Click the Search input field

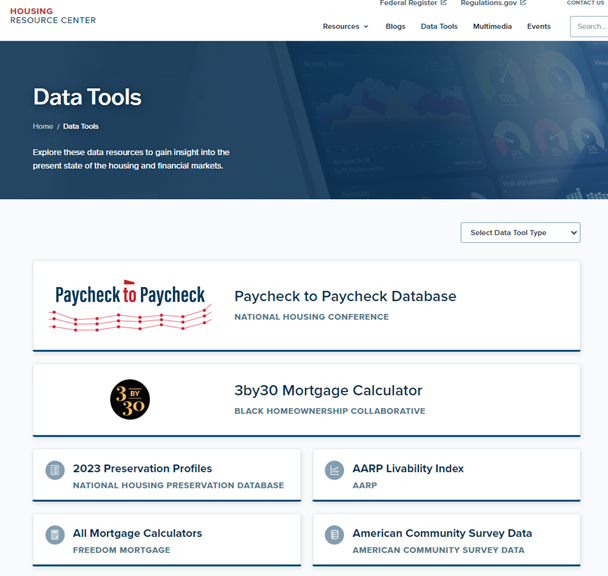pyautogui.click(x=589, y=26)
